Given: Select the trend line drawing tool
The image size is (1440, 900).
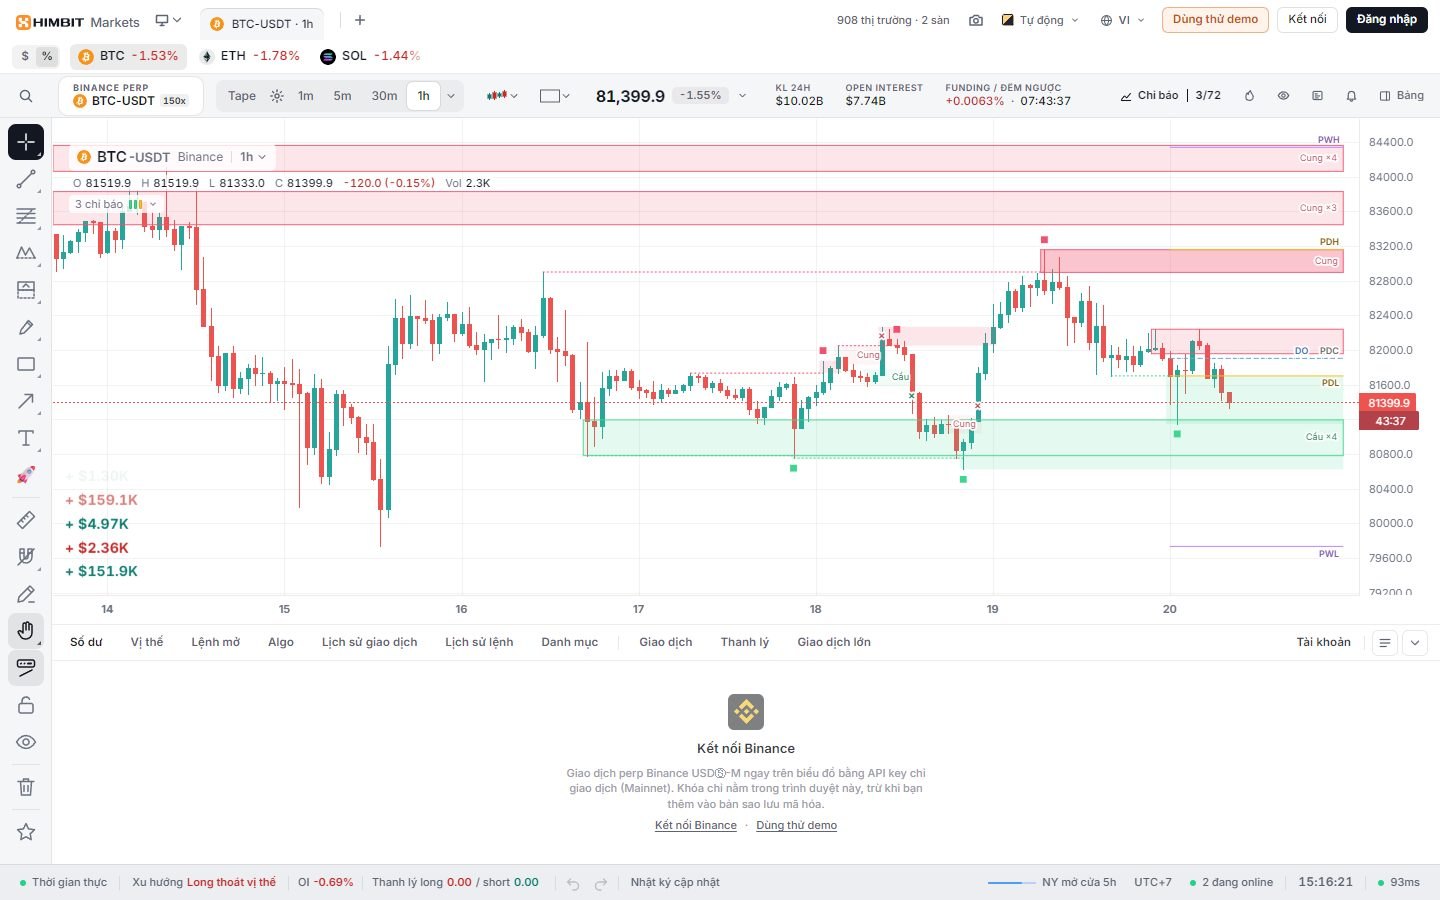Looking at the screenshot, I should pos(26,179).
